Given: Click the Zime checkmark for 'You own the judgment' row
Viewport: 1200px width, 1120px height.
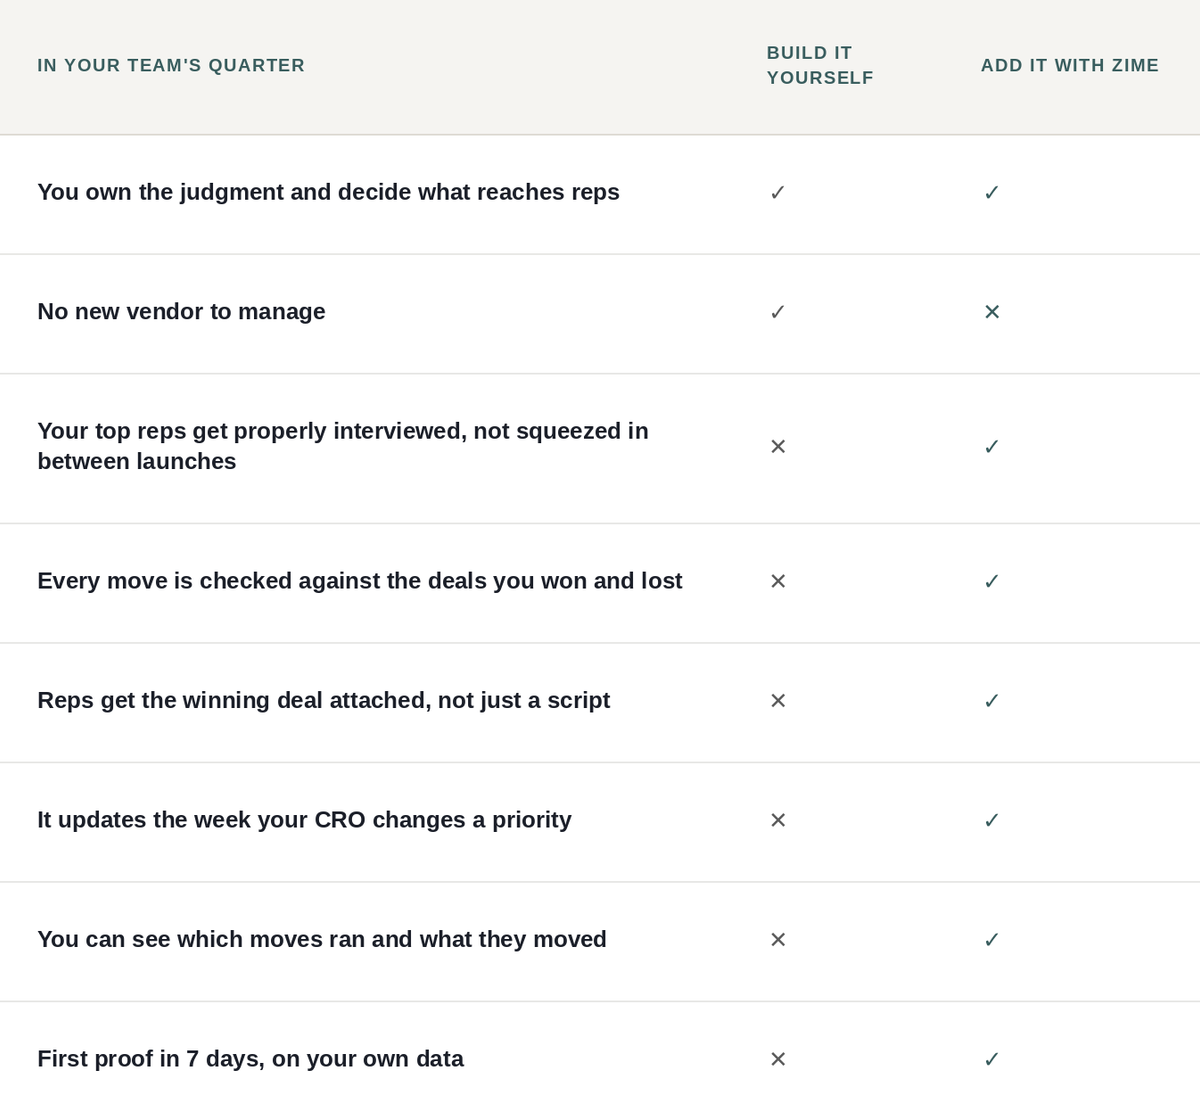Looking at the screenshot, I should [992, 193].
